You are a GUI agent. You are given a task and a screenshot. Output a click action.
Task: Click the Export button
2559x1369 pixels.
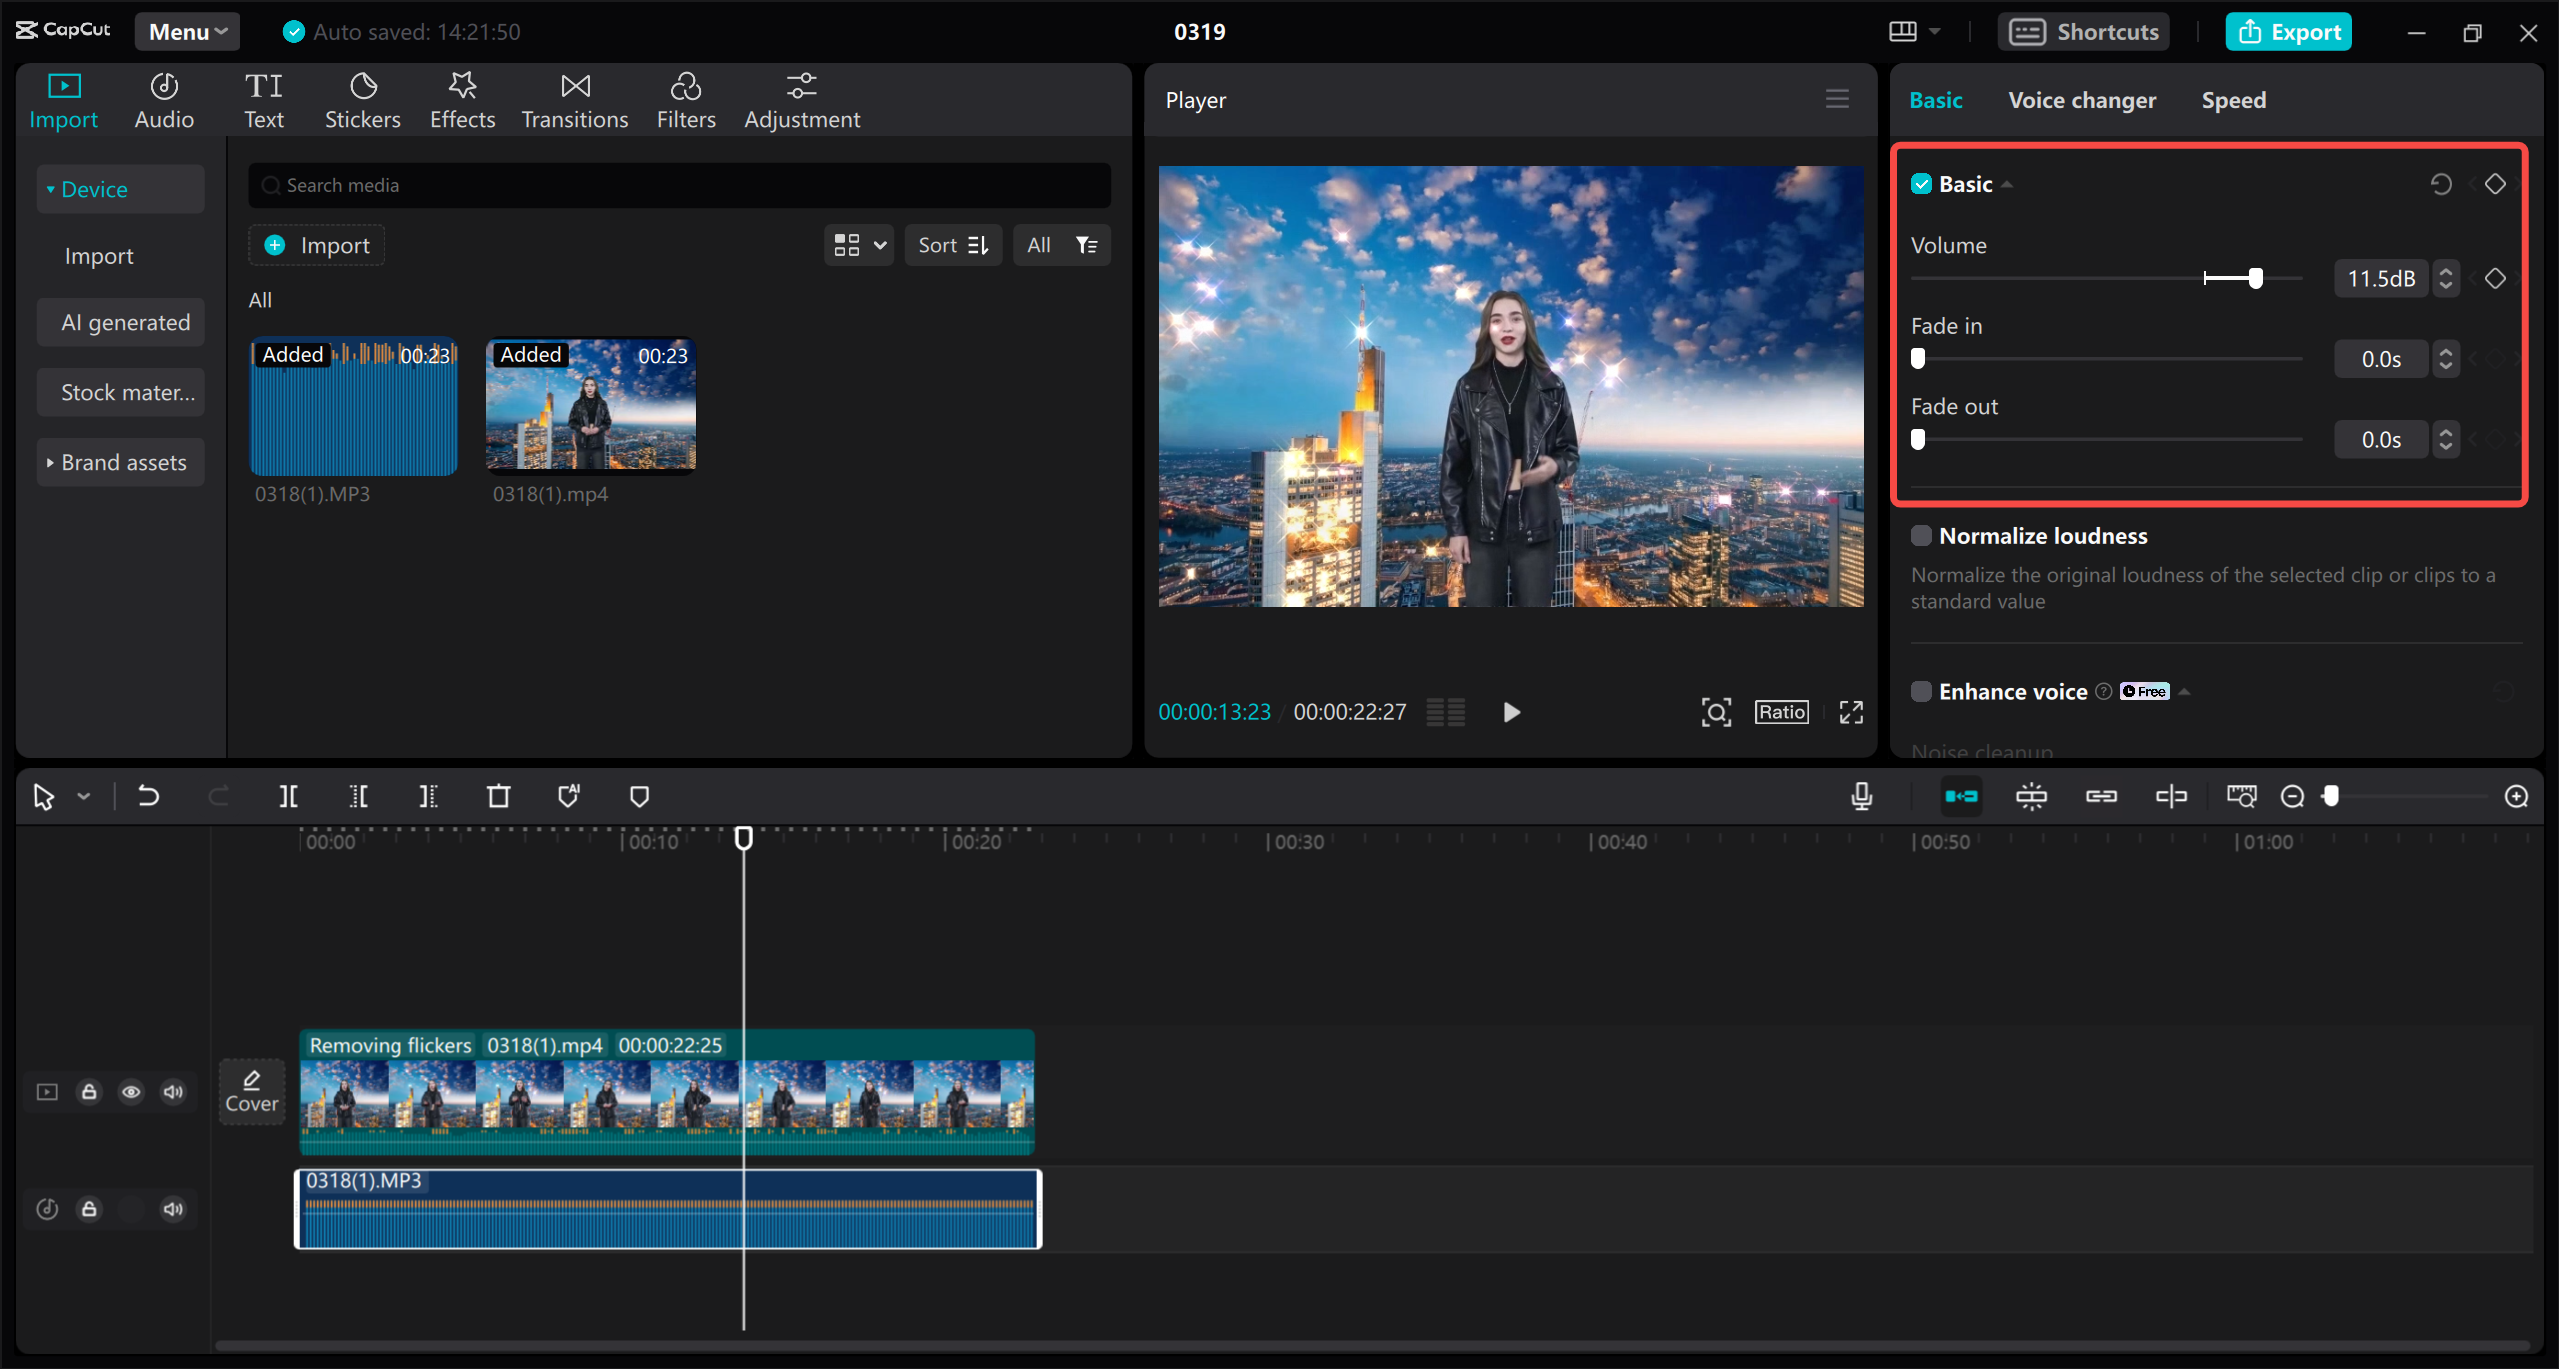[2288, 31]
